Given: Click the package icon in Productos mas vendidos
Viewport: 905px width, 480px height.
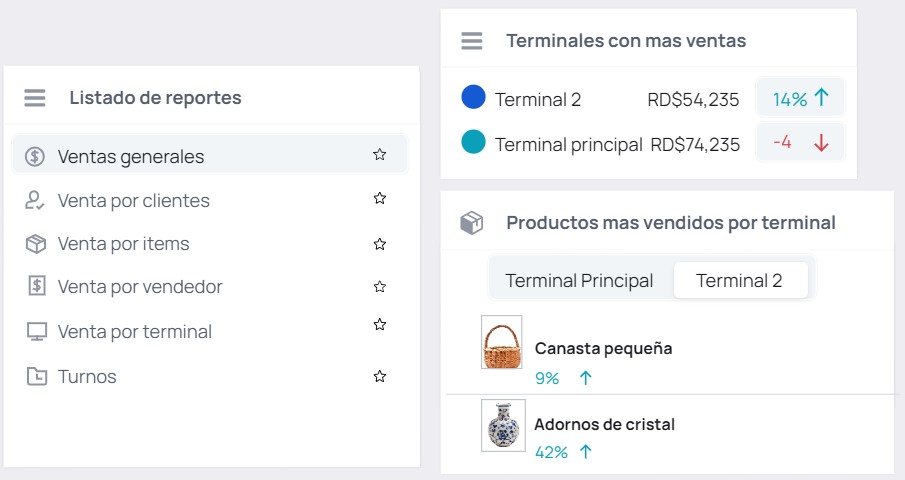Looking at the screenshot, I should click(x=471, y=223).
